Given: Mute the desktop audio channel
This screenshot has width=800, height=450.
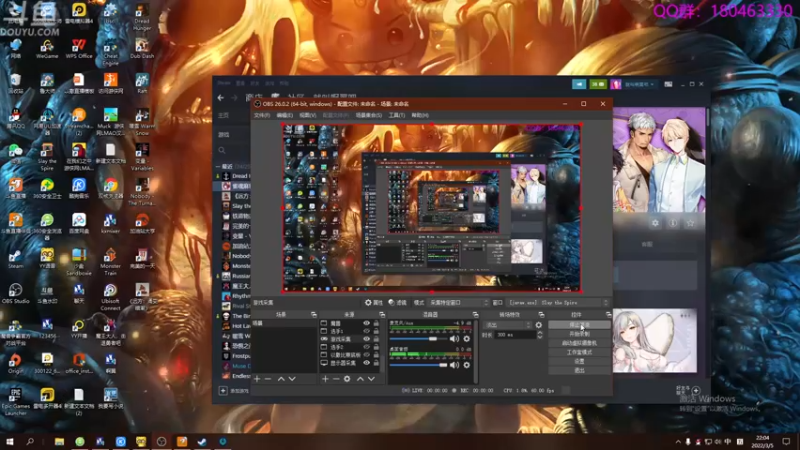Looking at the screenshot, I should pyautogui.click(x=454, y=365).
